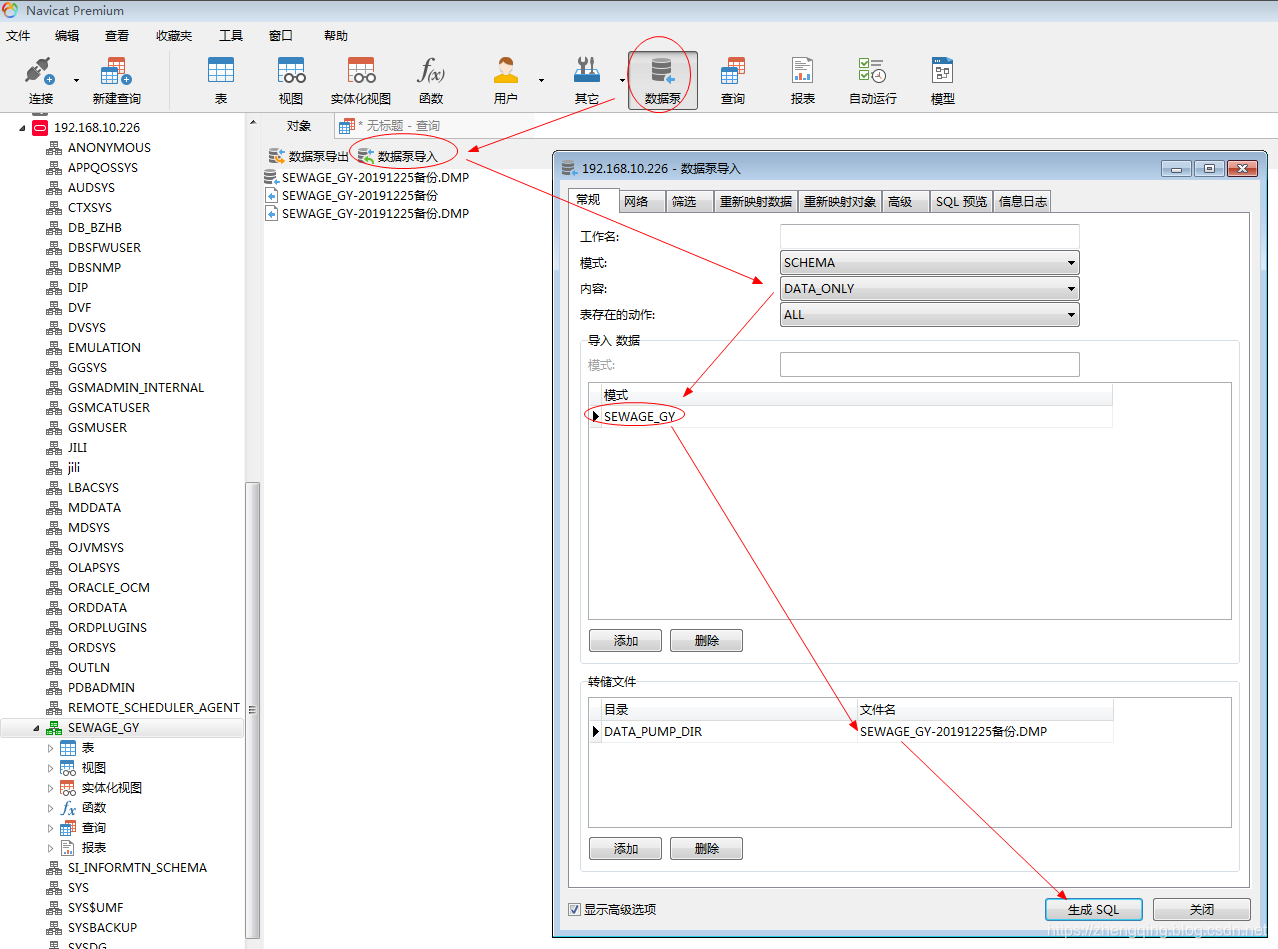
Task: Switch to 重新映射对象 tab
Action: point(840,201)
